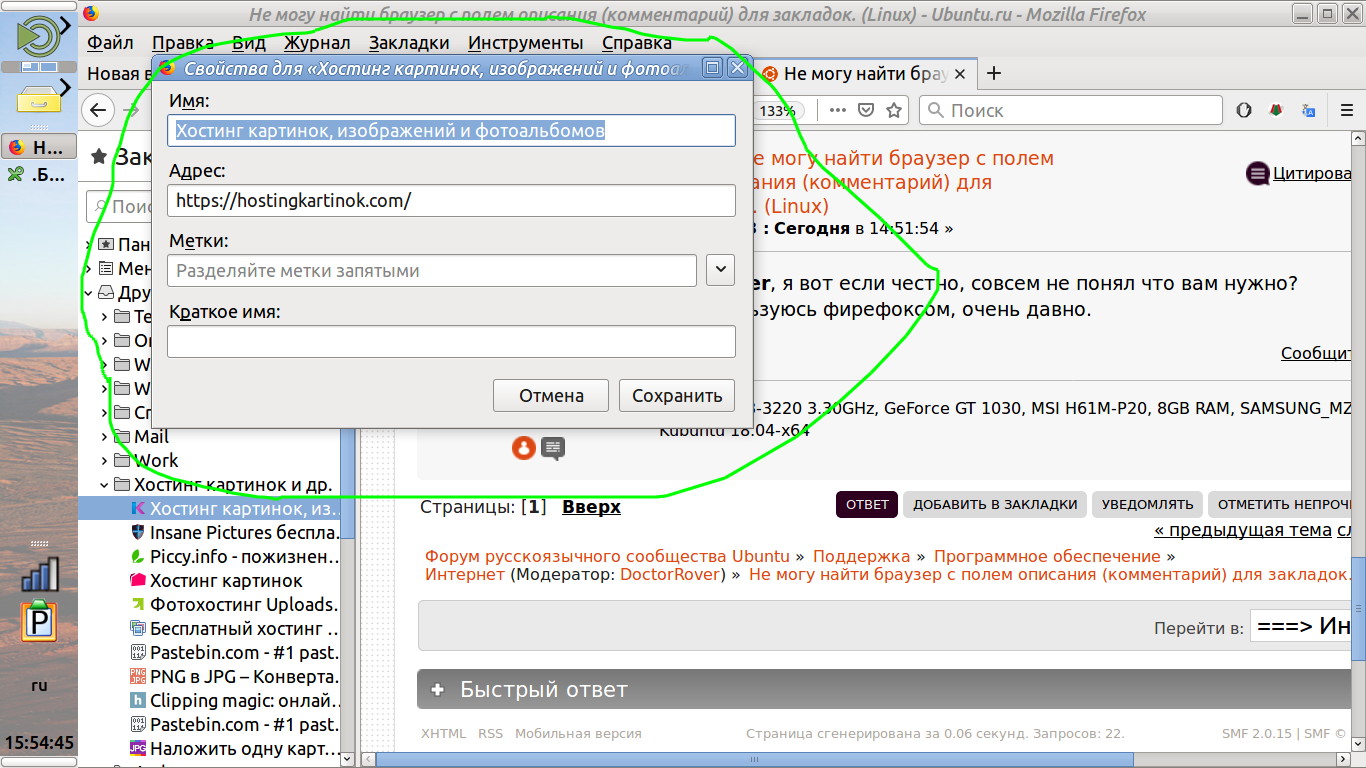Click the Цитировать quote icon
This screenshot has height=768, width=1366.
1258,173
